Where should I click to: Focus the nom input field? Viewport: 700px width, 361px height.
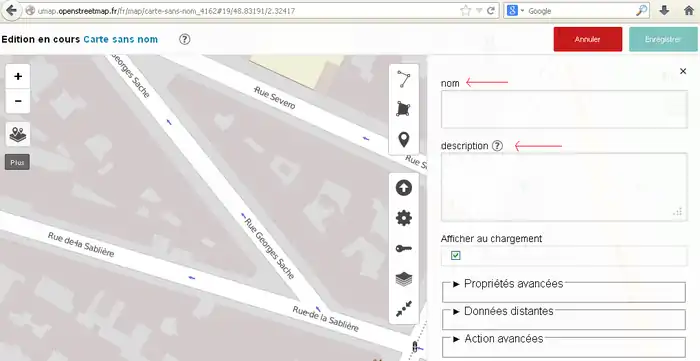[564, 109]
